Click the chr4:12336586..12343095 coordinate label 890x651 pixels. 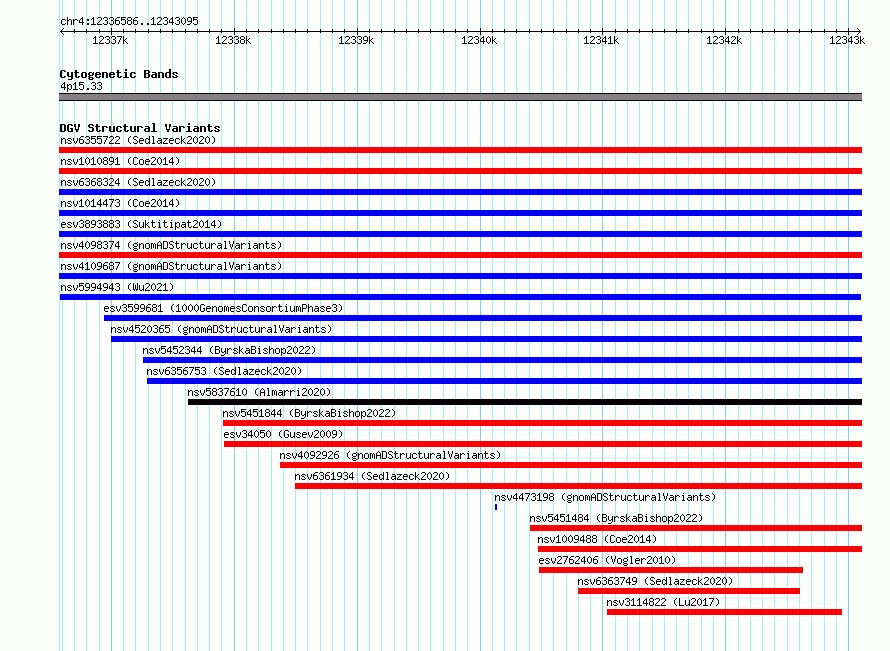(x=129, y=21)
